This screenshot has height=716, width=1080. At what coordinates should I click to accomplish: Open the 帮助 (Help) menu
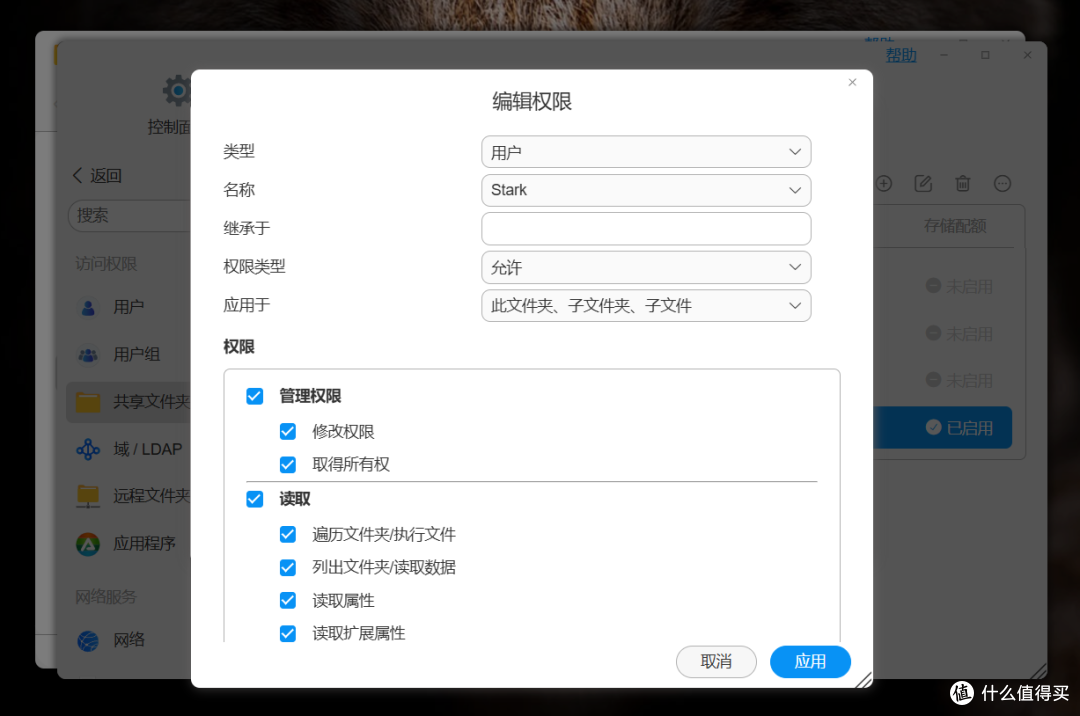pos(899,54)
